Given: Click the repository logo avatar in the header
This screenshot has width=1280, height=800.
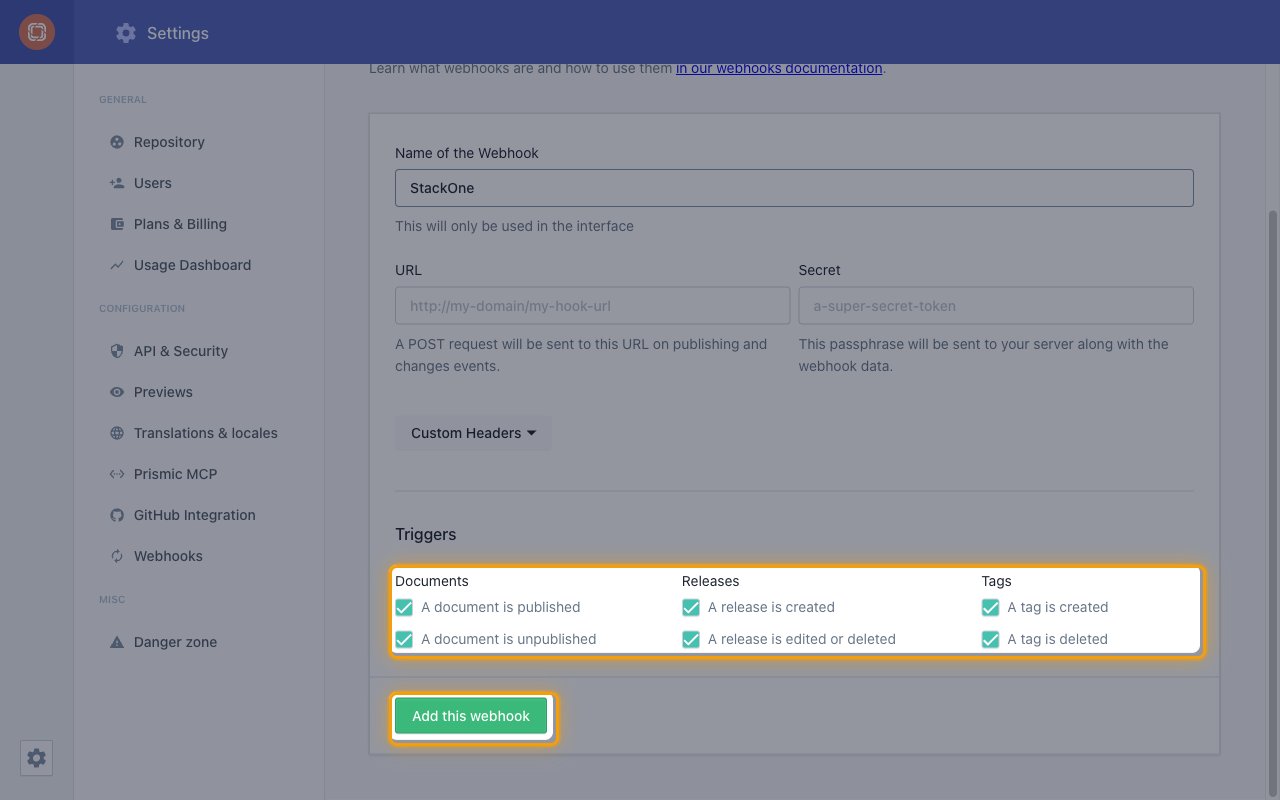Looking at the screenshot, I should click(x=37, y=32).
